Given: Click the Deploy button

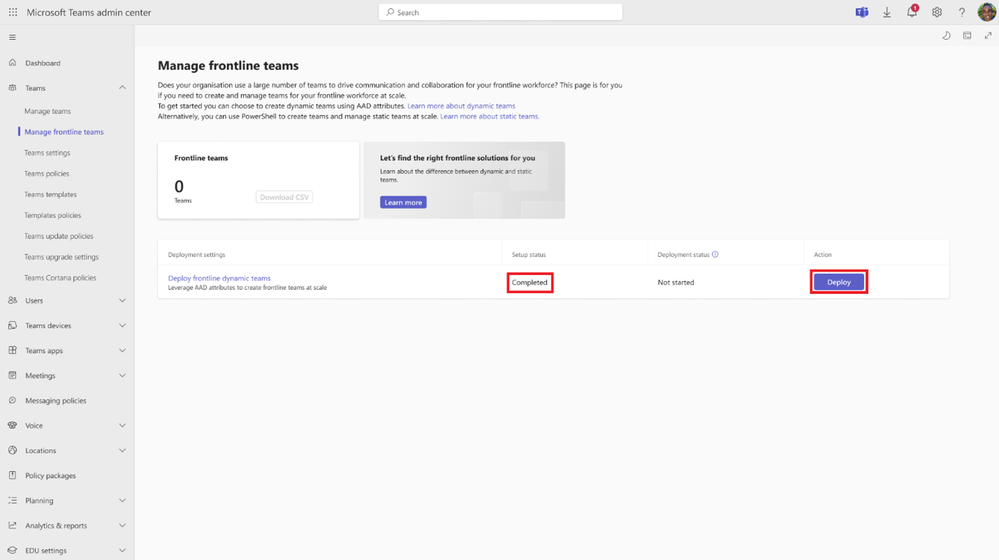Looking at the screenshot, I should [838, 282].
